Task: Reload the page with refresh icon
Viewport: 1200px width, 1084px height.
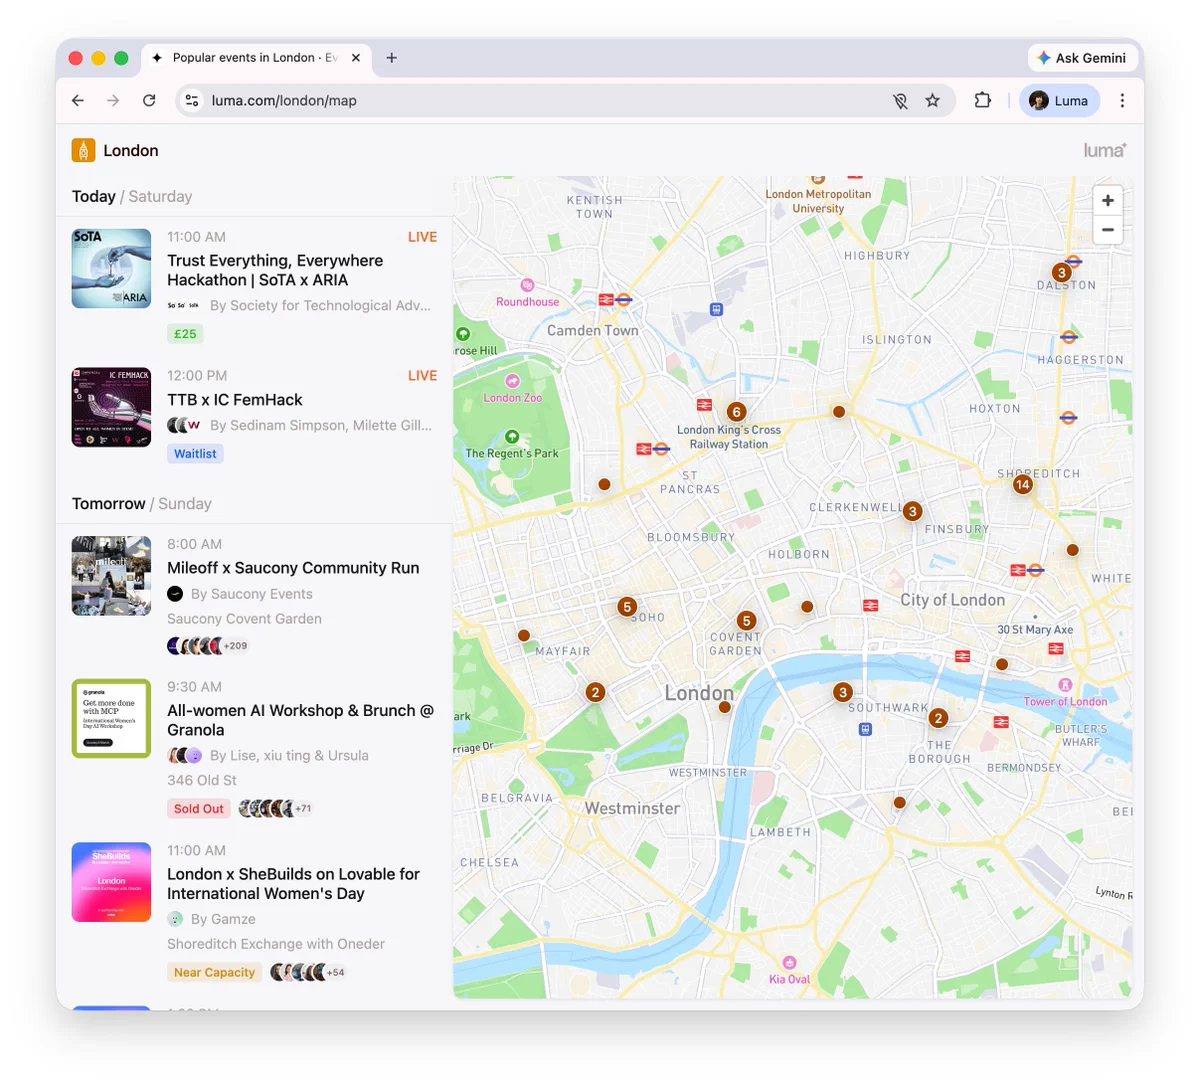Action: tap(149, 100)
